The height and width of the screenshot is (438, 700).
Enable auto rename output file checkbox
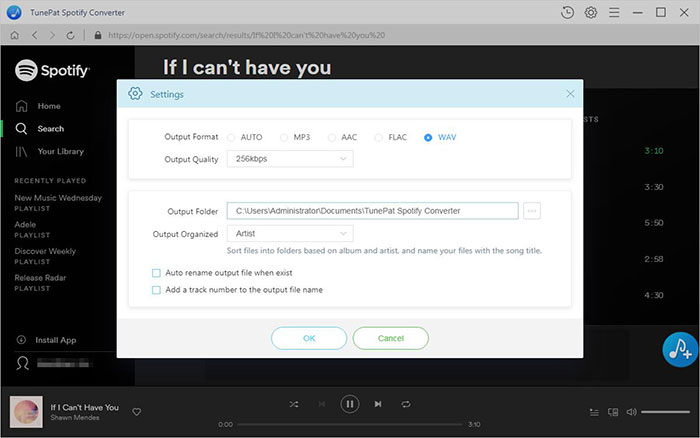pos(156,273)
